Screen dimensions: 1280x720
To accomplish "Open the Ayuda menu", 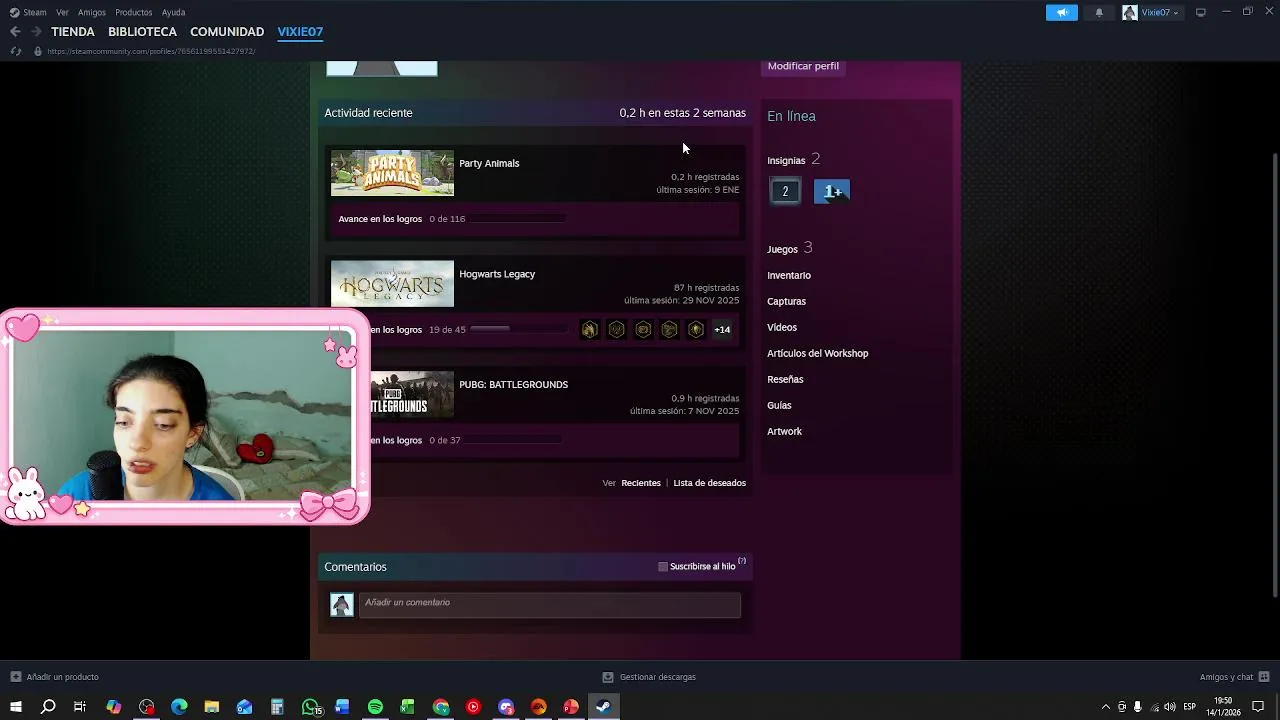I will tap(173, 12).
